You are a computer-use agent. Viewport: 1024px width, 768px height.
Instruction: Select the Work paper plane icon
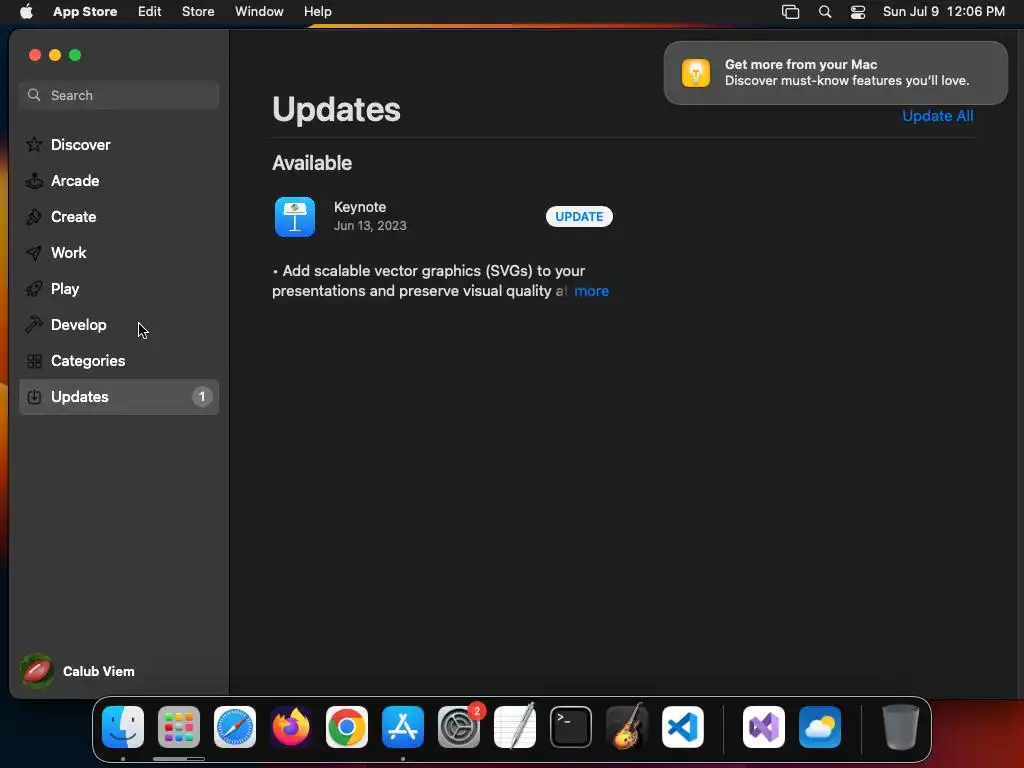click(x=34, y=253)
